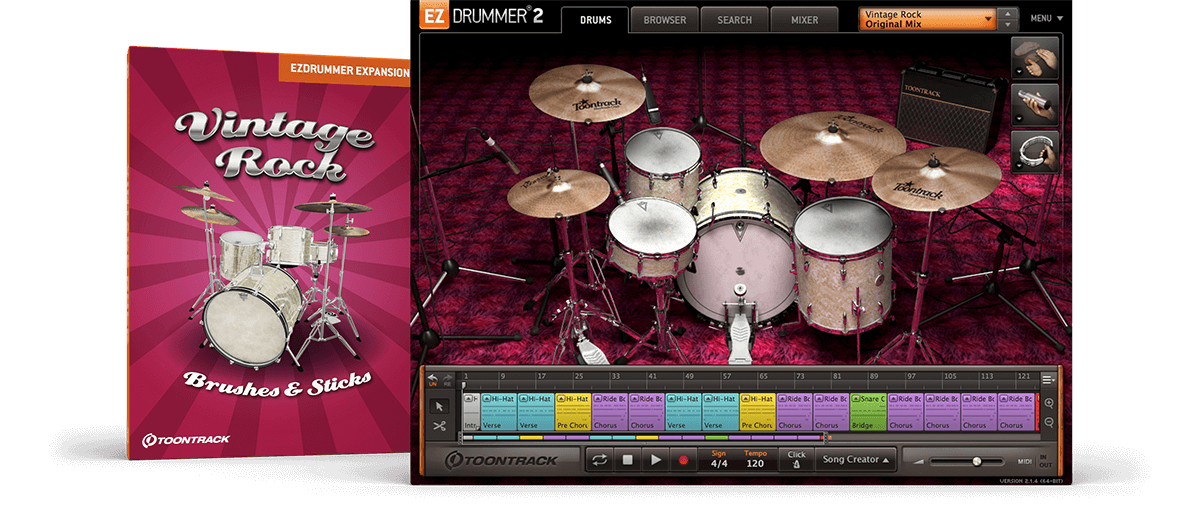This screenshot has height=517, width=1200.
Task: Trigger the tambourine percussion pad
Action: click(1036, 150)
